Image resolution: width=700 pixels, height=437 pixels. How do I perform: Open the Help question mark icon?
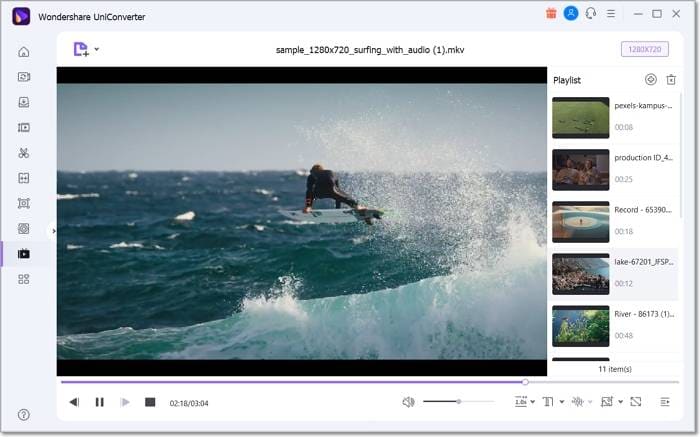pyautogui.click(x=24, y=415)
